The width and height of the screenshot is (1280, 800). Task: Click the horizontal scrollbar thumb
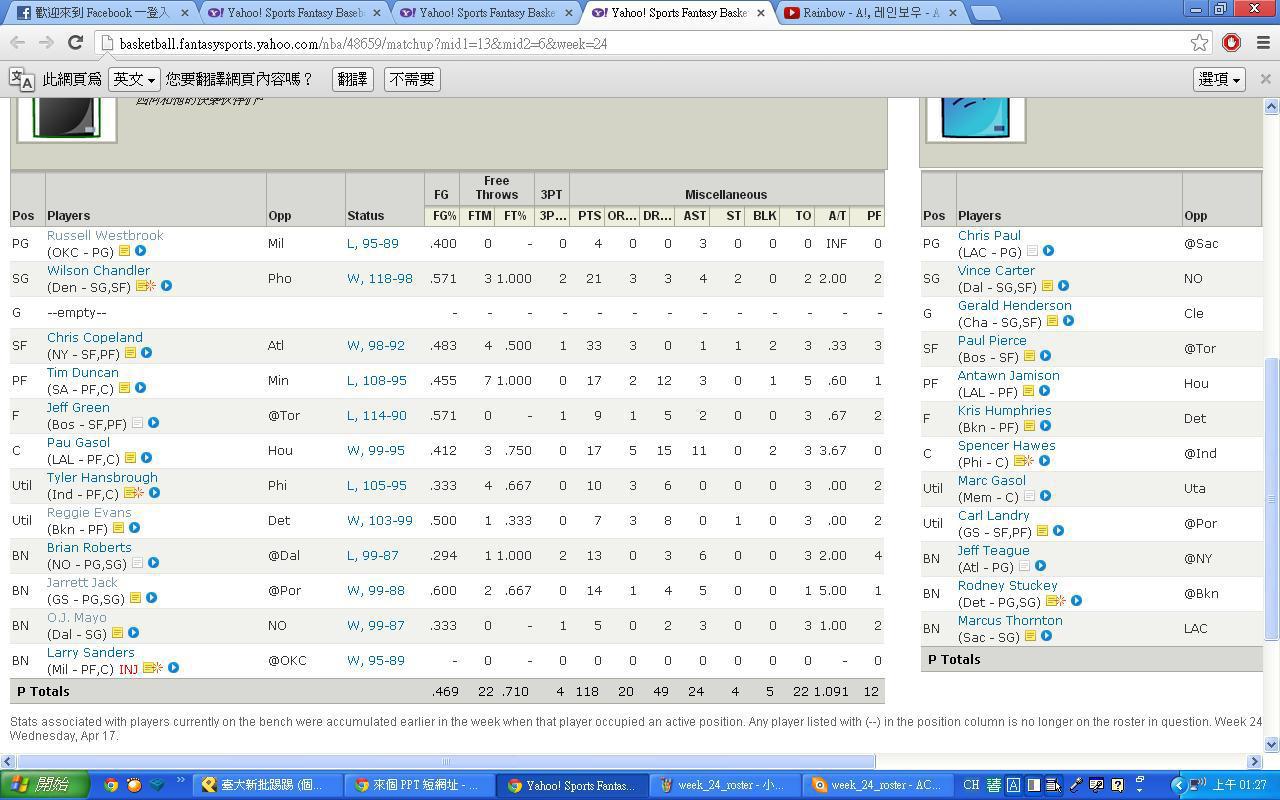[x=446, y=761]
